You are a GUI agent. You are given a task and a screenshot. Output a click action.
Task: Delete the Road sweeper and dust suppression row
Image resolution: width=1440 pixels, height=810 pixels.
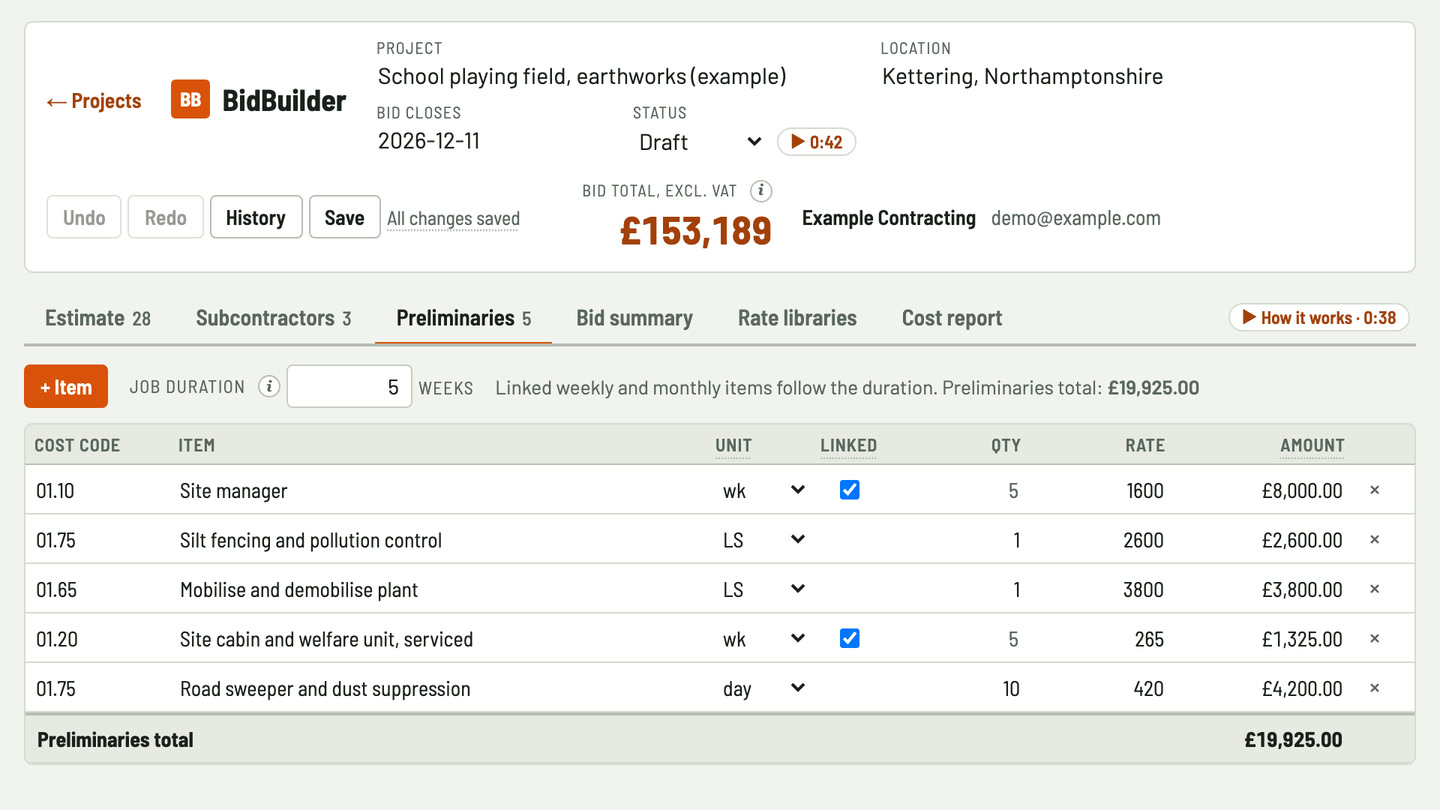1374,688
